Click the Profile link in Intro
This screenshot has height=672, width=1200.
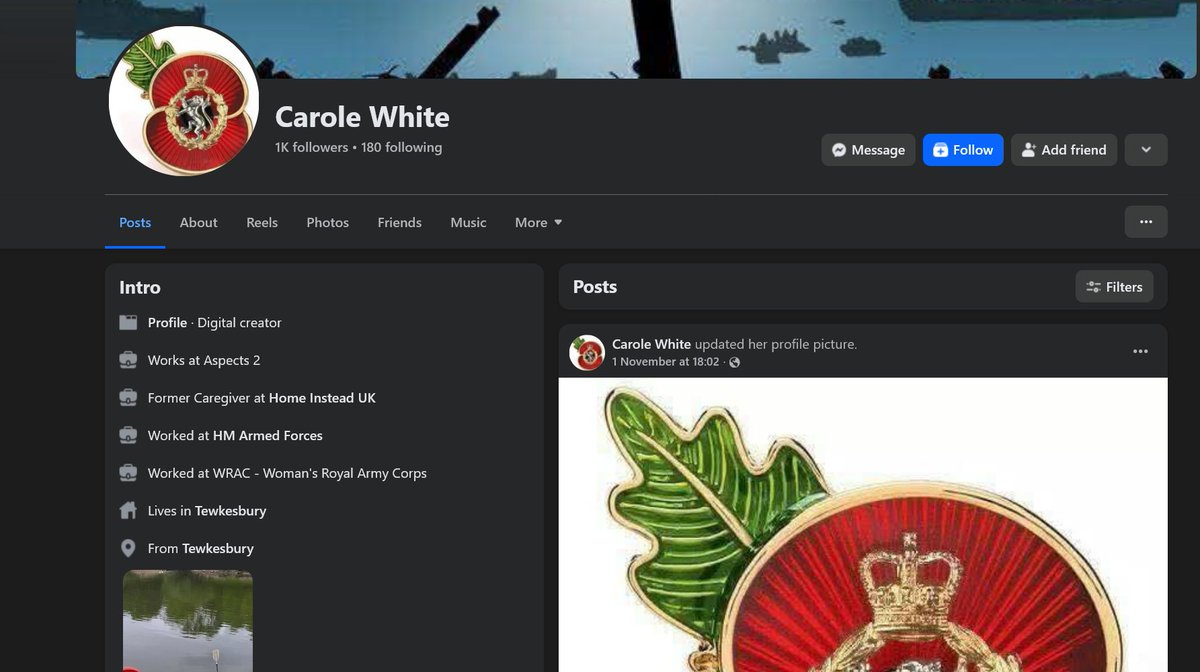pyautogui.click(x=167, y=323)
